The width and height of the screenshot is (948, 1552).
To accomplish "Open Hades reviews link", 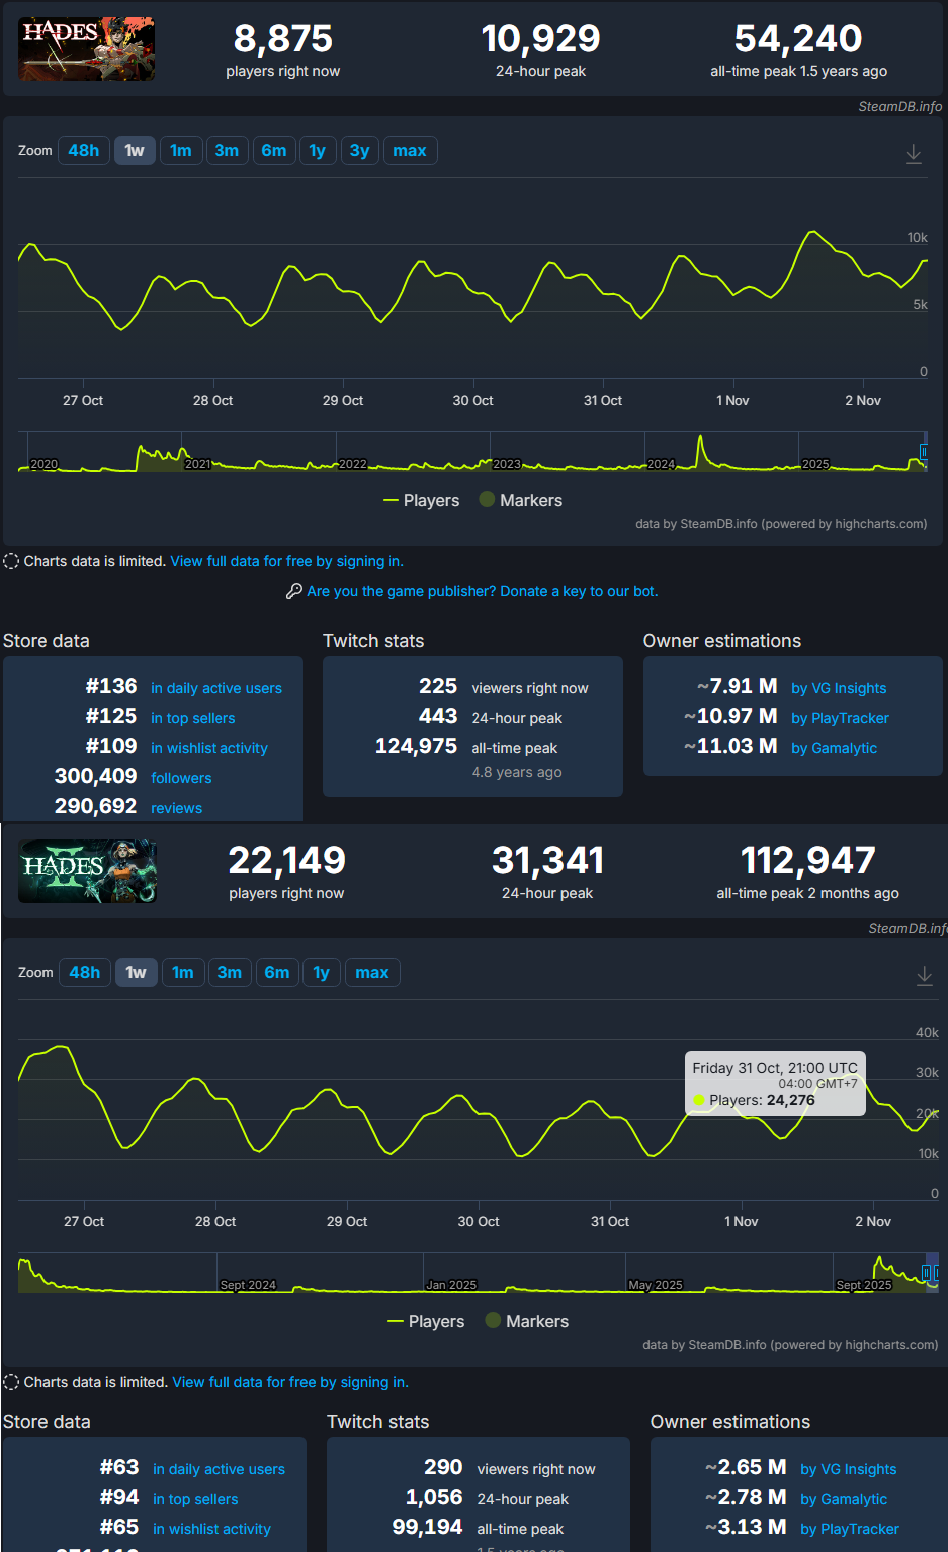I will click(x=176, y=808).
